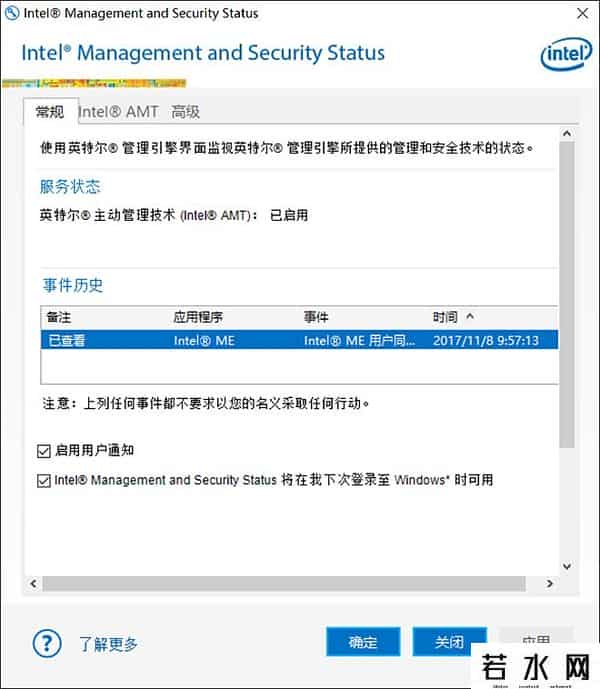
Task: Click the vertical scrollbar up arrow
Action: [567, 134]
